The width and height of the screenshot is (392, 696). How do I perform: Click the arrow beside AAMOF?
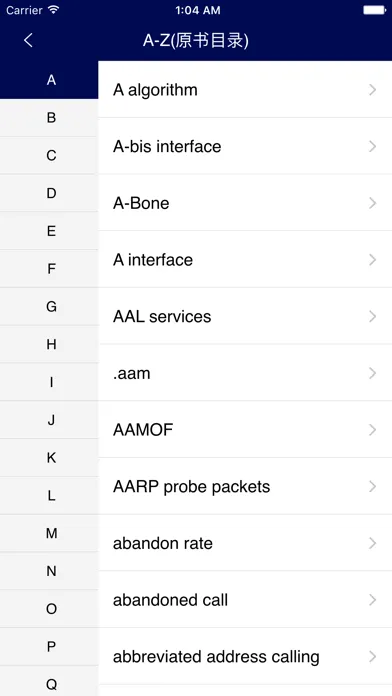[372, 430]
